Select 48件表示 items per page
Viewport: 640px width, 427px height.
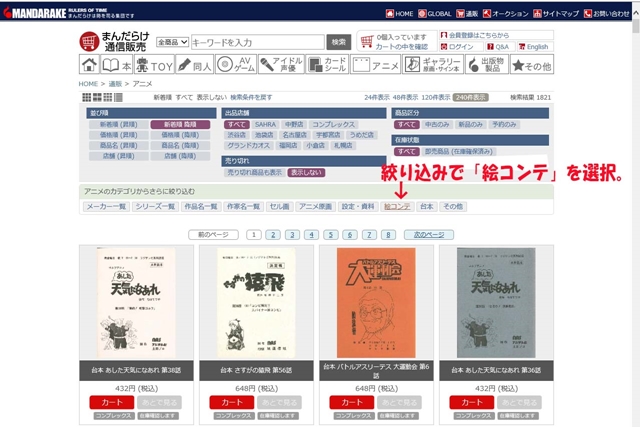point(404,97)
